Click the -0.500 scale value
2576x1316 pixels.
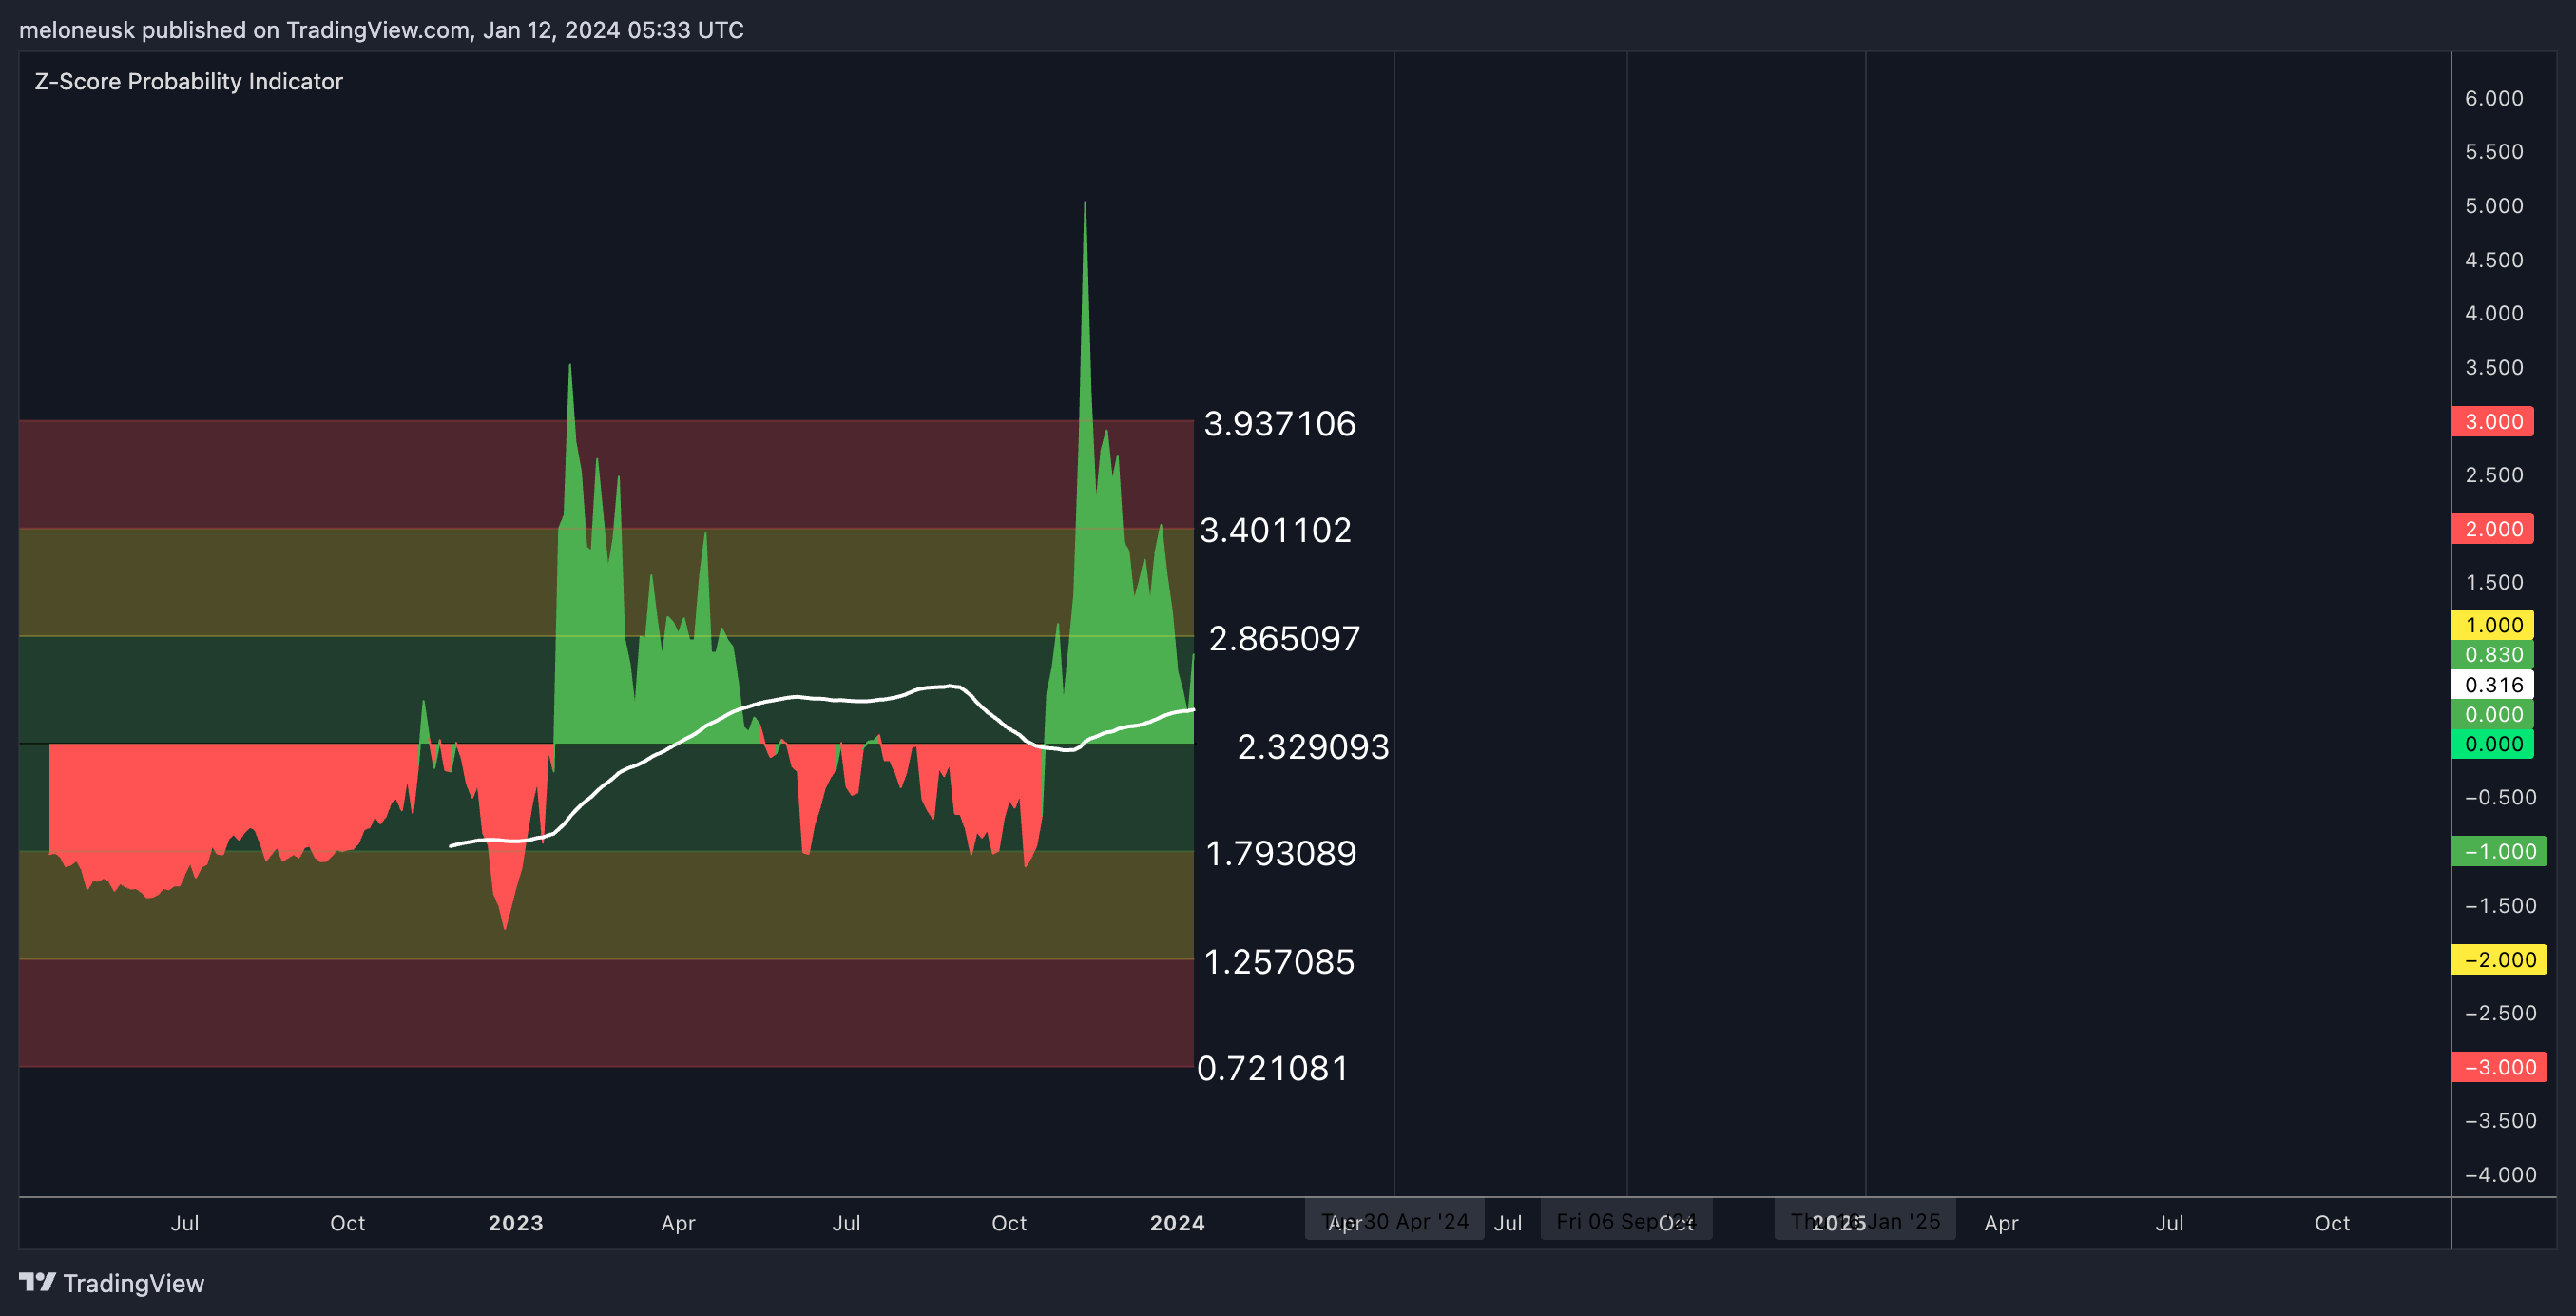[x=2500, y=798]
